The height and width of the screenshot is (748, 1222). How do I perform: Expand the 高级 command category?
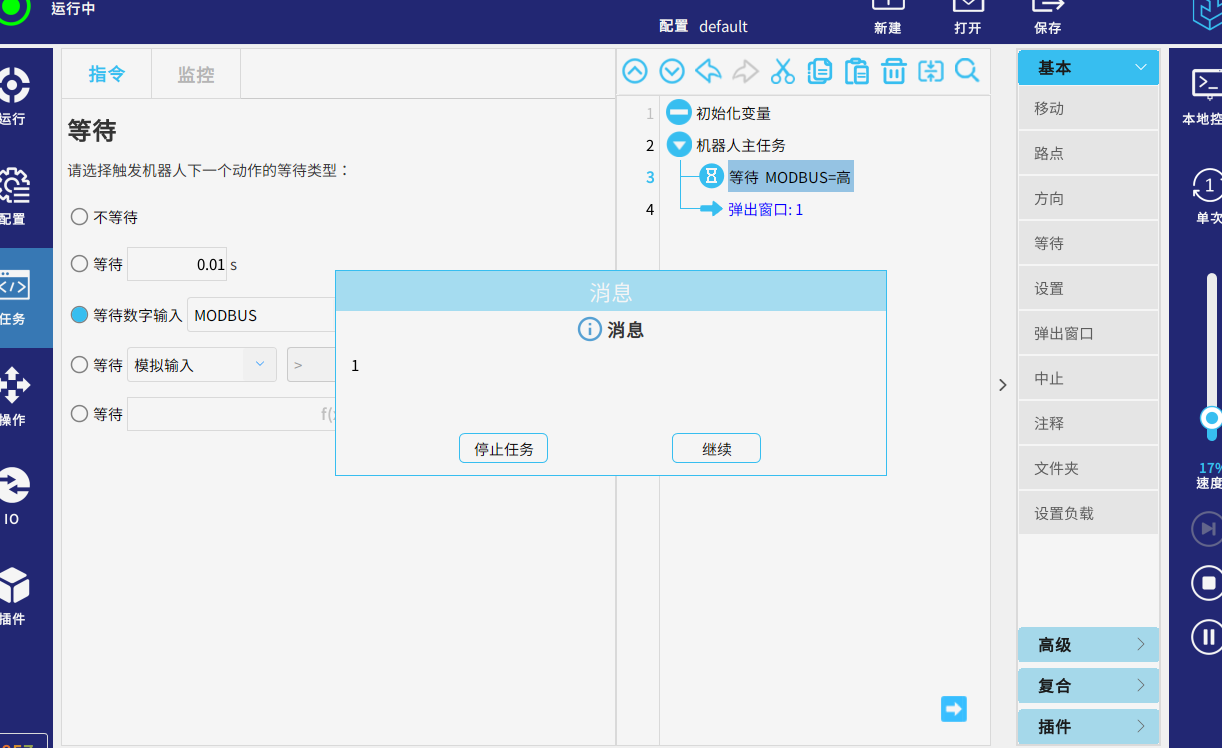click(x=1088, y=645)
